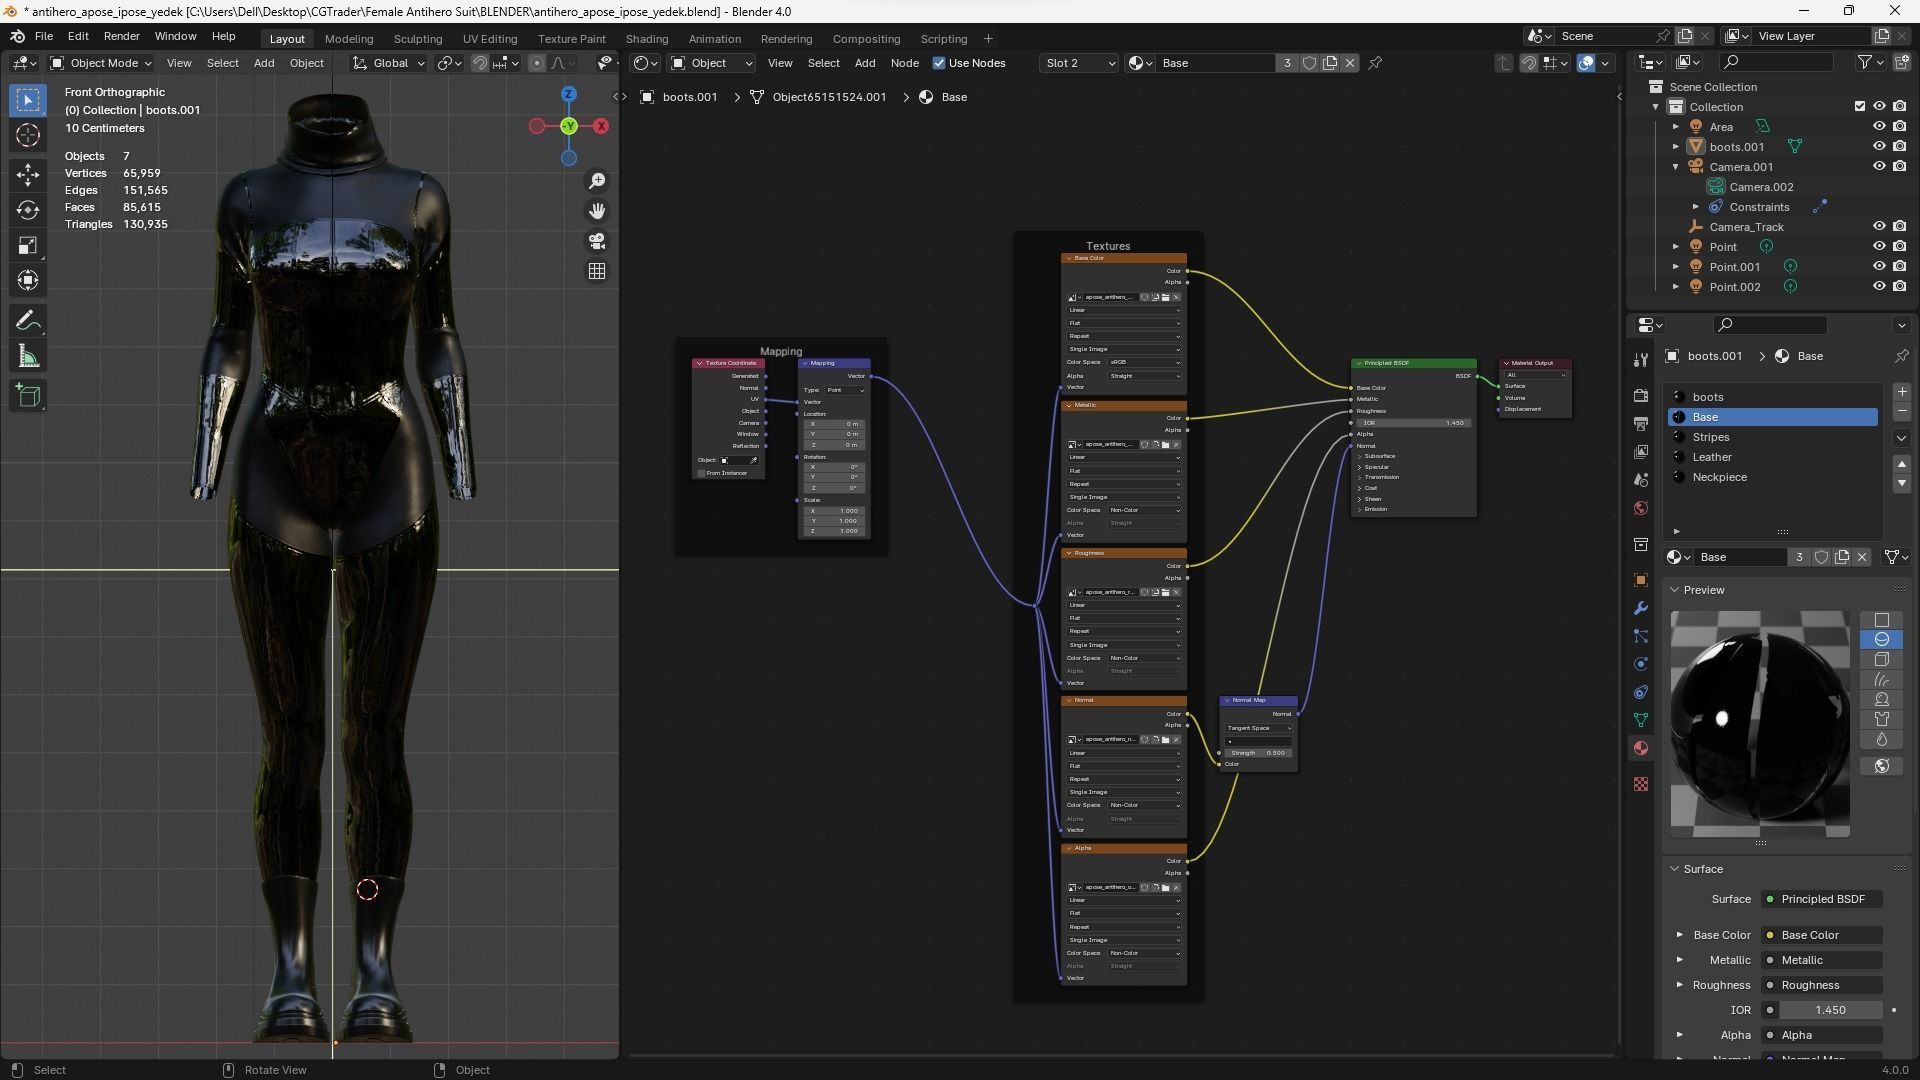Select the Rotate tool in the viewport toolbar
The height and width of the screenshot is (1080, 1920).
coord(28,210)
